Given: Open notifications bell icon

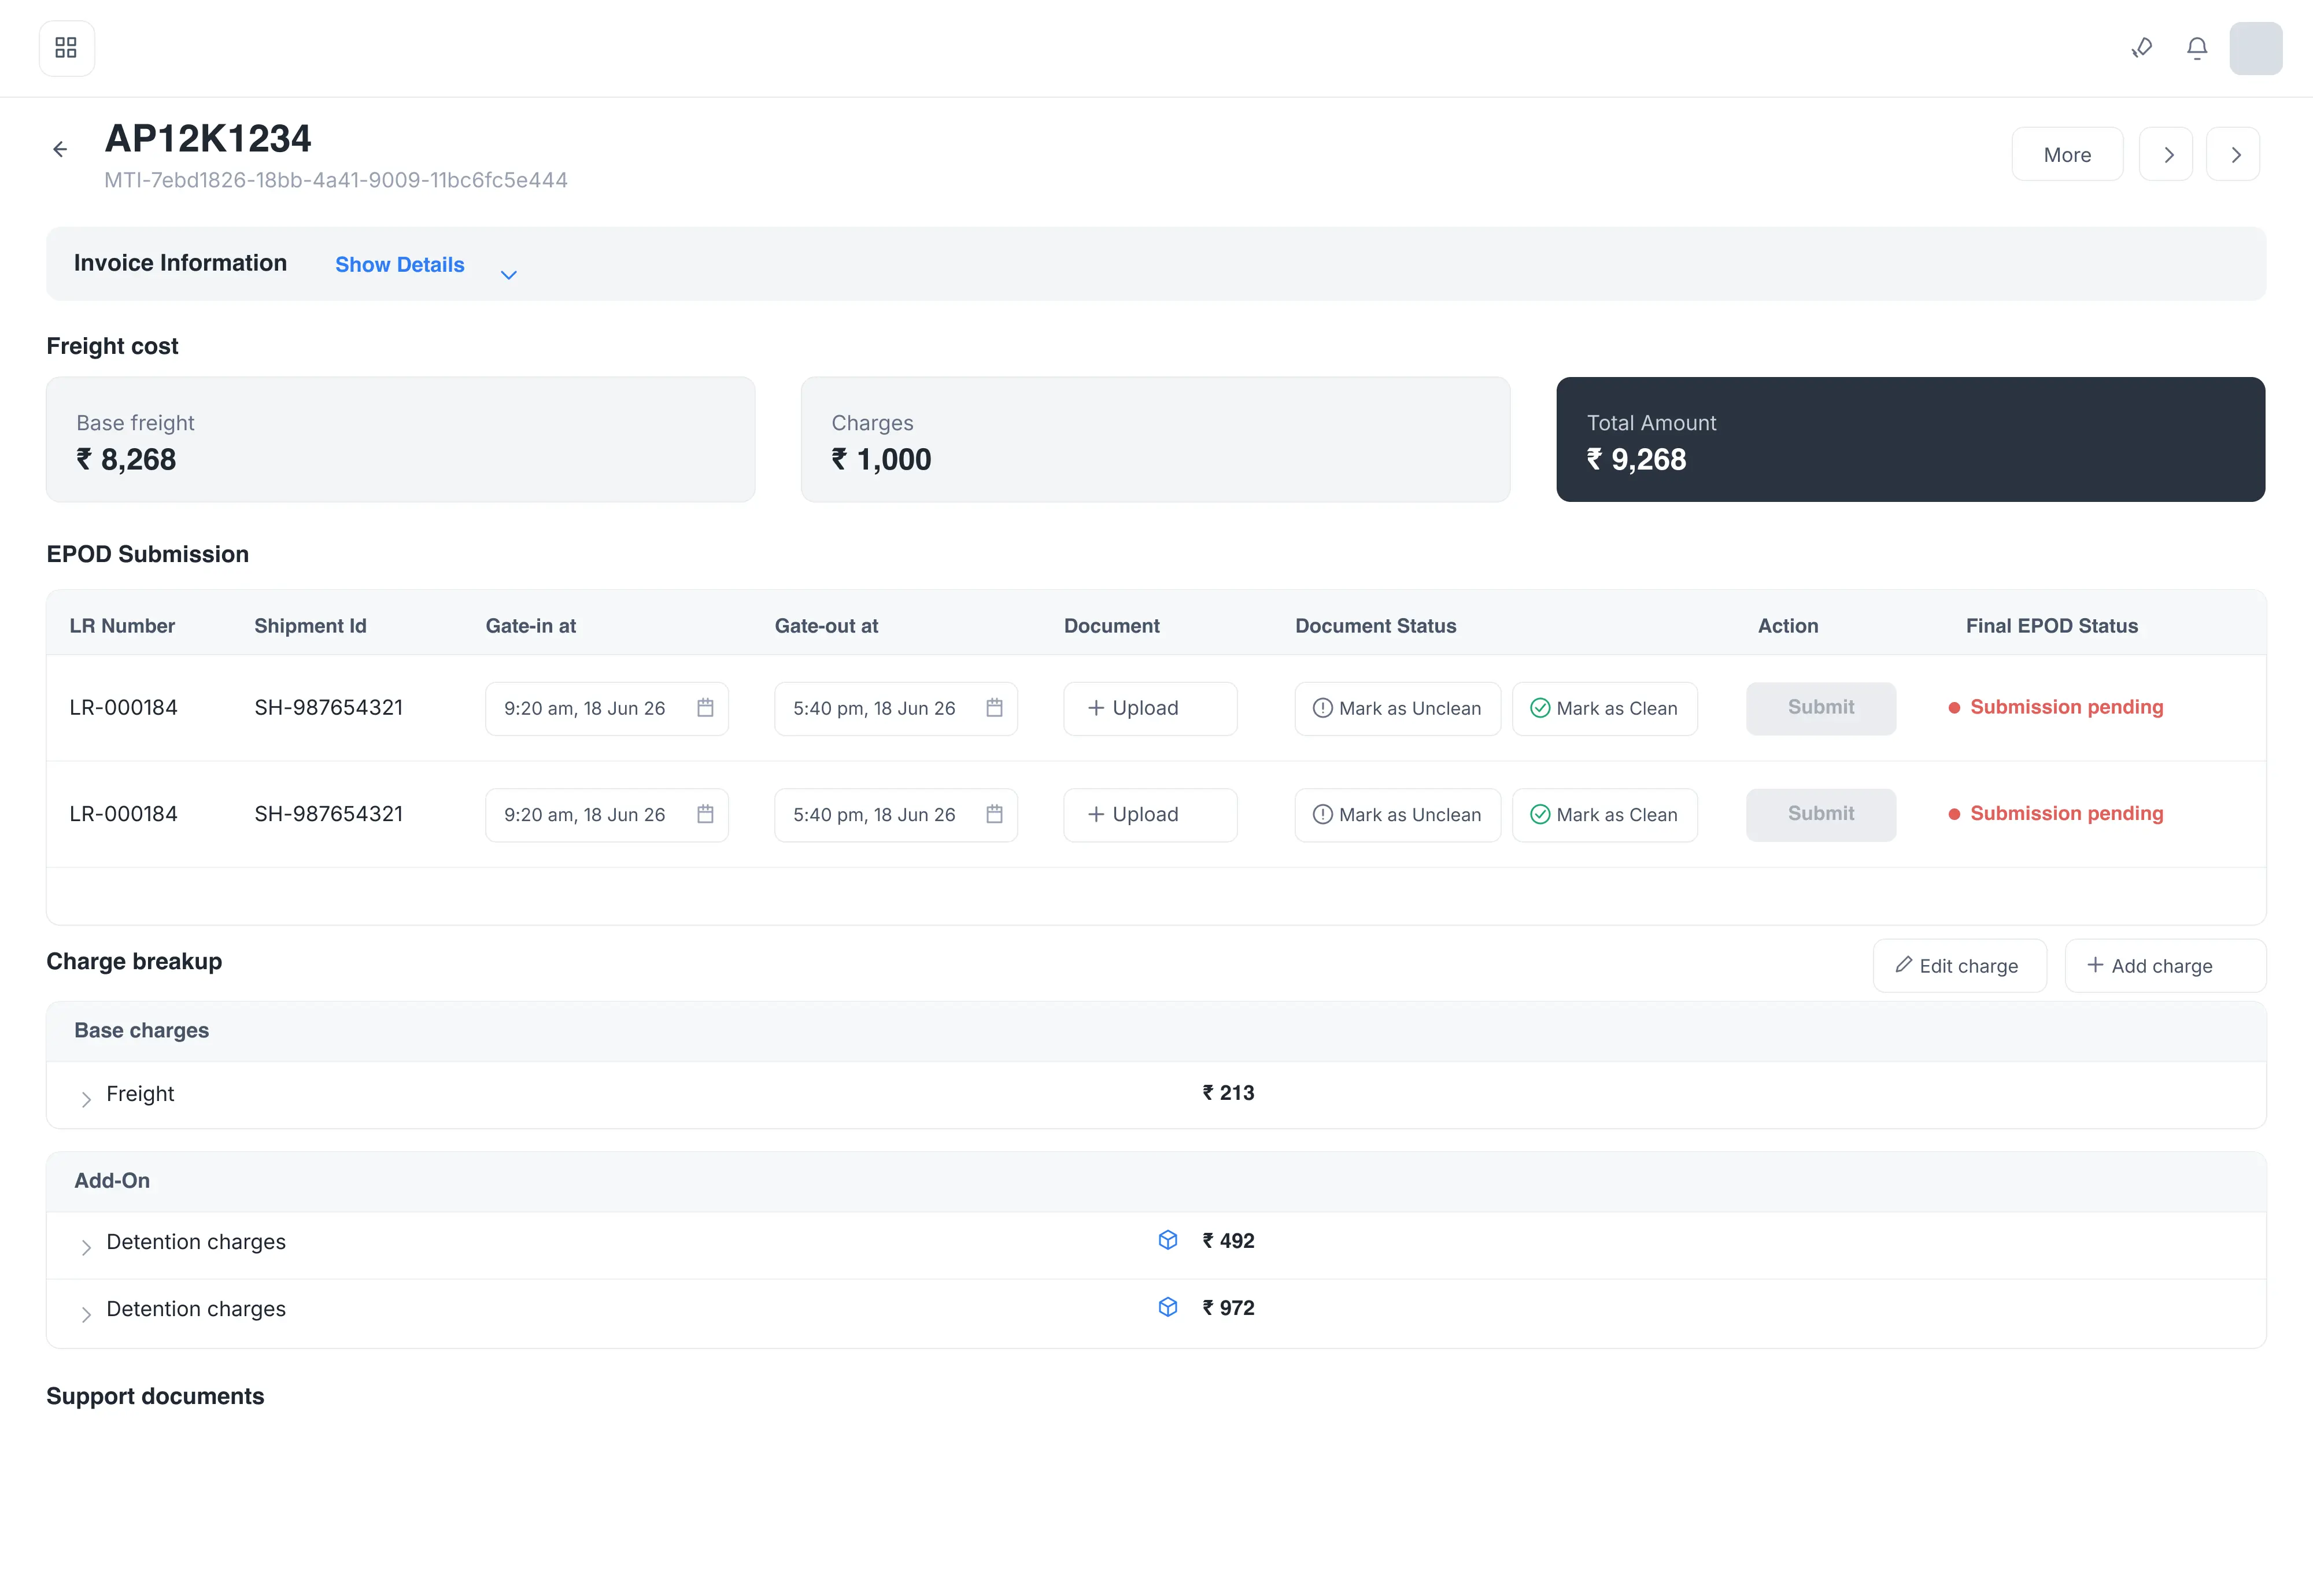Looking at the screenshot, I should tap(2197, 48).
